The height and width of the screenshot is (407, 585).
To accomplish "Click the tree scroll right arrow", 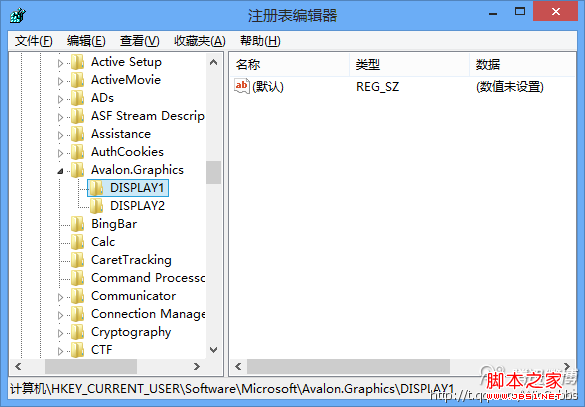I will 197,367.
